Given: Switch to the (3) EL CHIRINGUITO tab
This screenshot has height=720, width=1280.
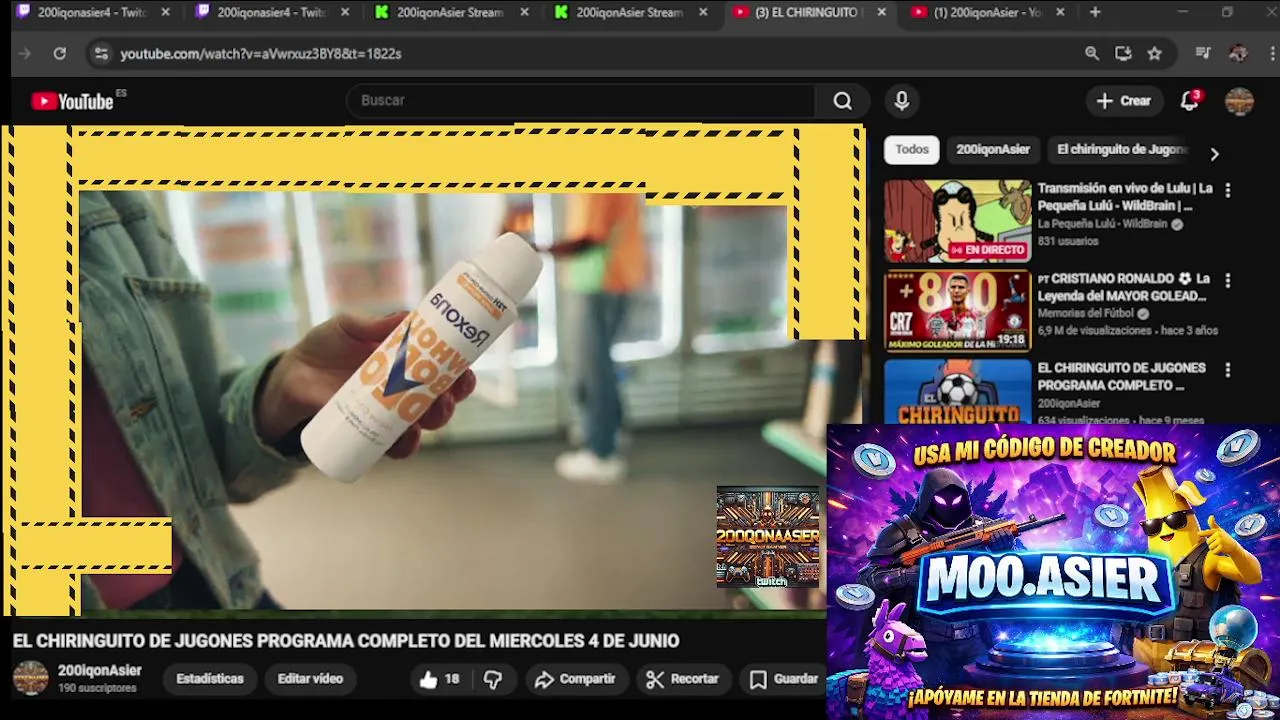Looking at the screenshot, I should tap(810, 12).
